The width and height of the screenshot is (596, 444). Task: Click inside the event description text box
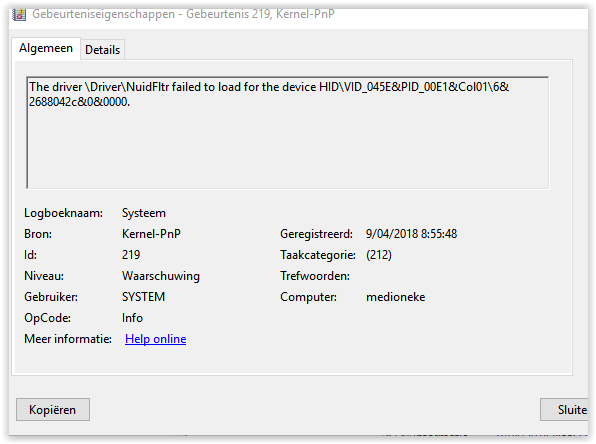click(x=288, y=133)
